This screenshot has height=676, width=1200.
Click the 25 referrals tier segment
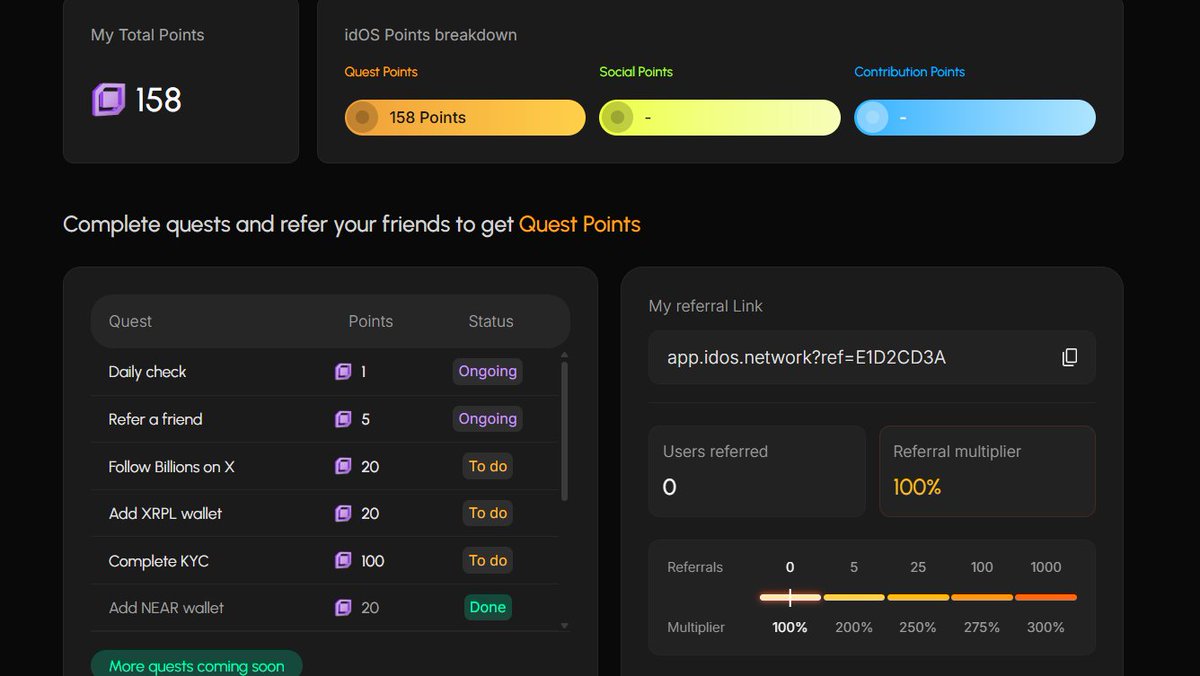(918, 597)
